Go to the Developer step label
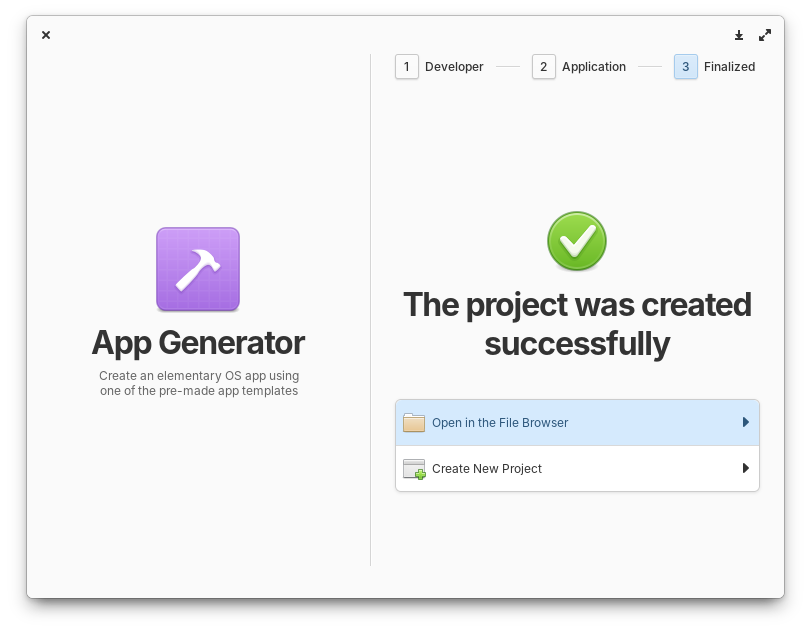 (454, 67)
